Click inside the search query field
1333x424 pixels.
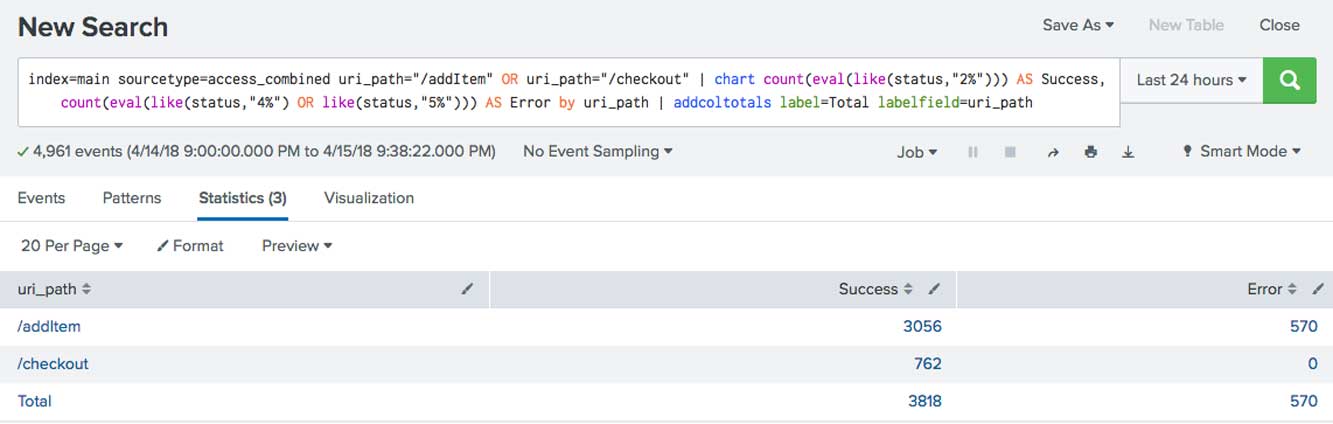[x=560, y=90]
